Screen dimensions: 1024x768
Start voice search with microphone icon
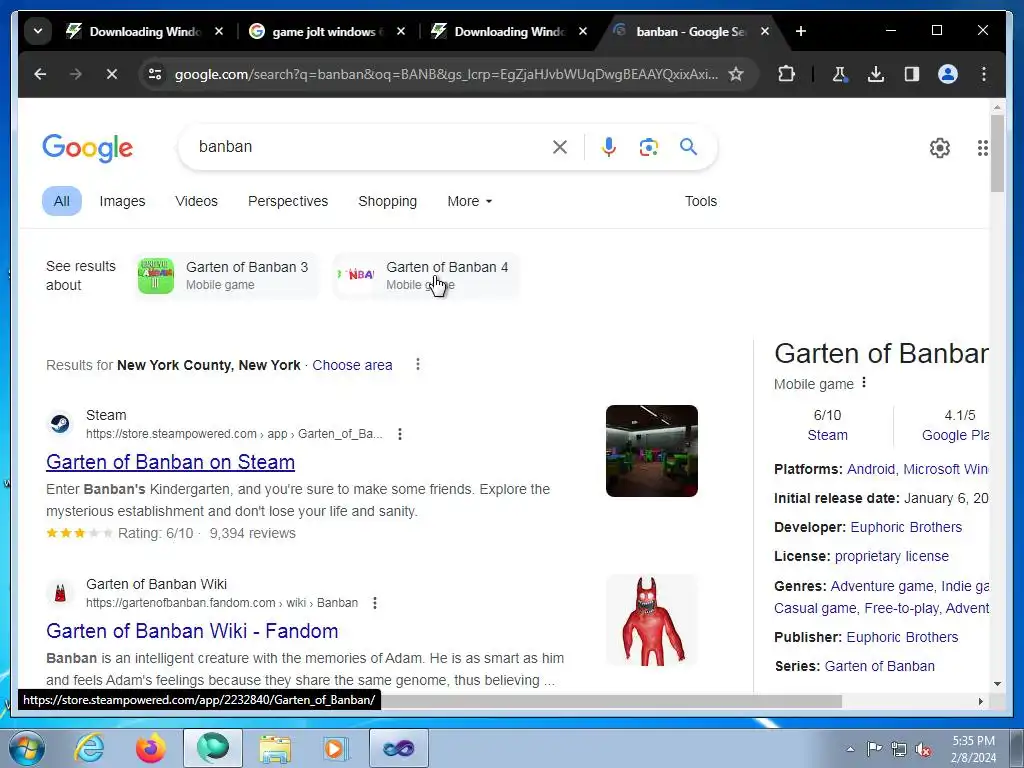(609, 147)
